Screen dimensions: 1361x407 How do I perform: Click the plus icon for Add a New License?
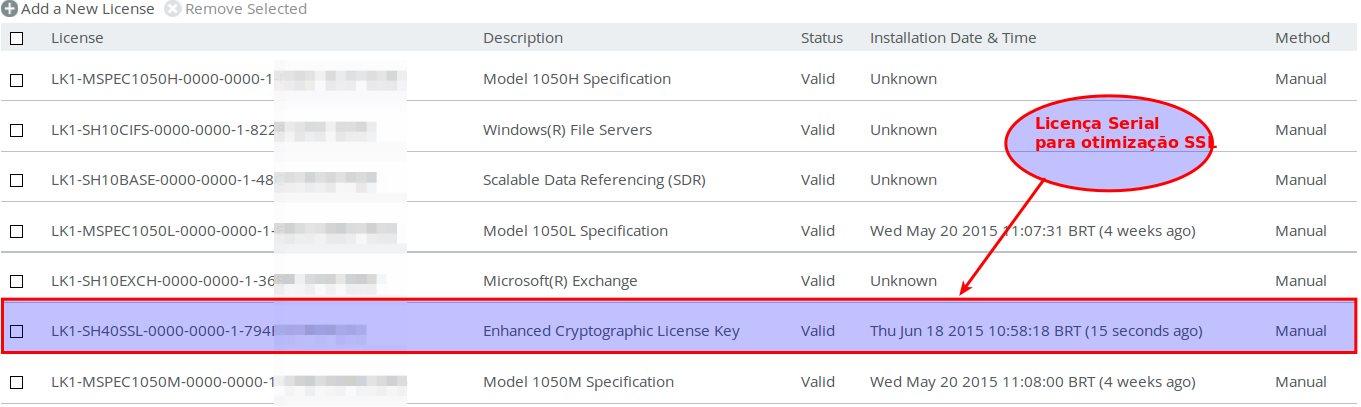click(9, 9)
